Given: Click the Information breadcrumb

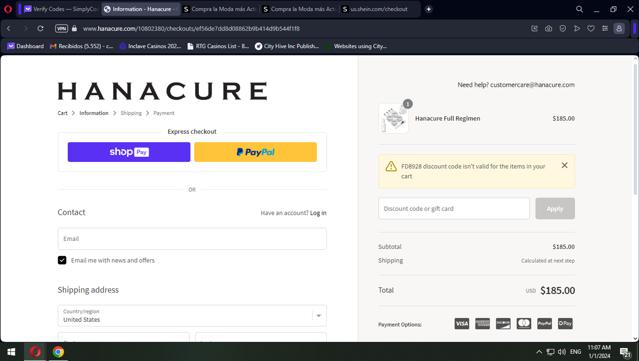Looking at the screenshot, I should (x=94, y=113).
